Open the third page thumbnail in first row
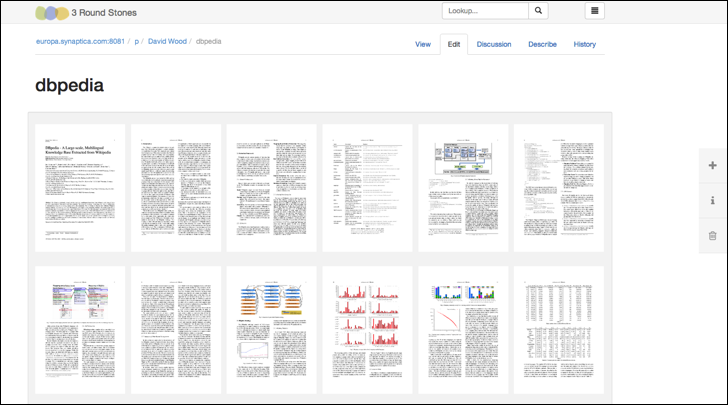Viewport: 728px width, 405px height. tap(272, 188)
